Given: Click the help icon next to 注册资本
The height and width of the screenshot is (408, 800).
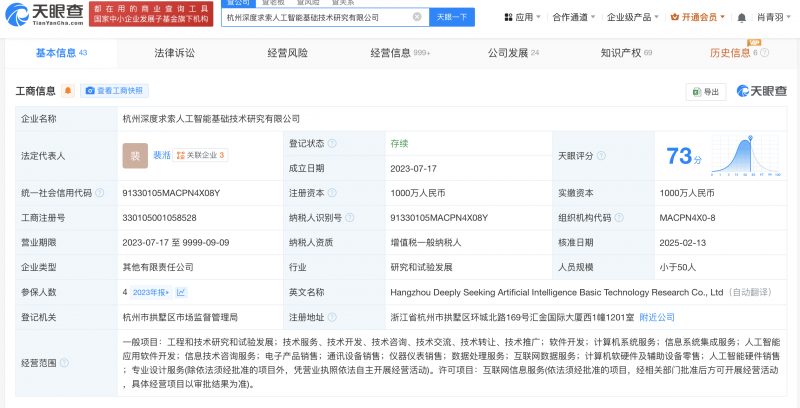Looking at the screenshot, I should coord(332,193).
